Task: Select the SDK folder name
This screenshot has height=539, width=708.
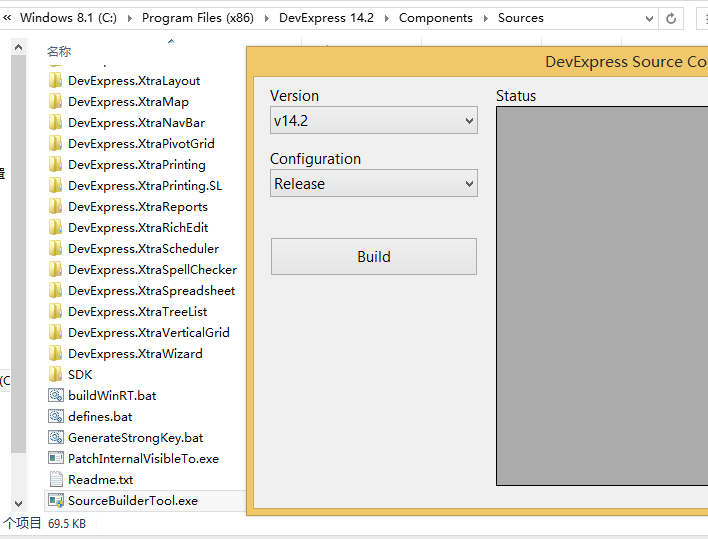Action: click(x=80, y=375)
